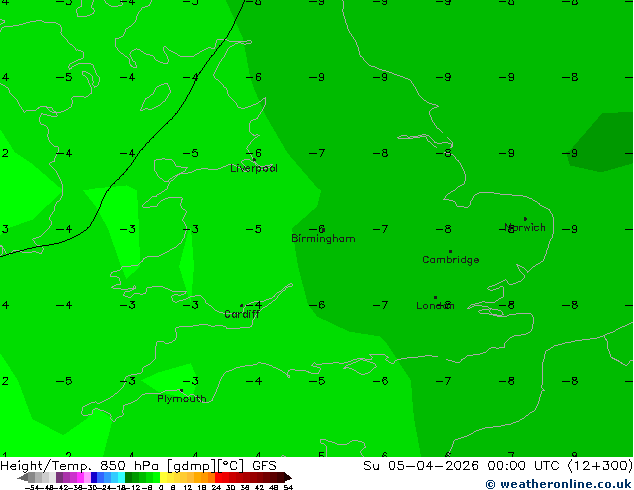Click the dark blue legend swatch at -30
Viewport: 634px width, 490px height.
[x=94, y=477]
